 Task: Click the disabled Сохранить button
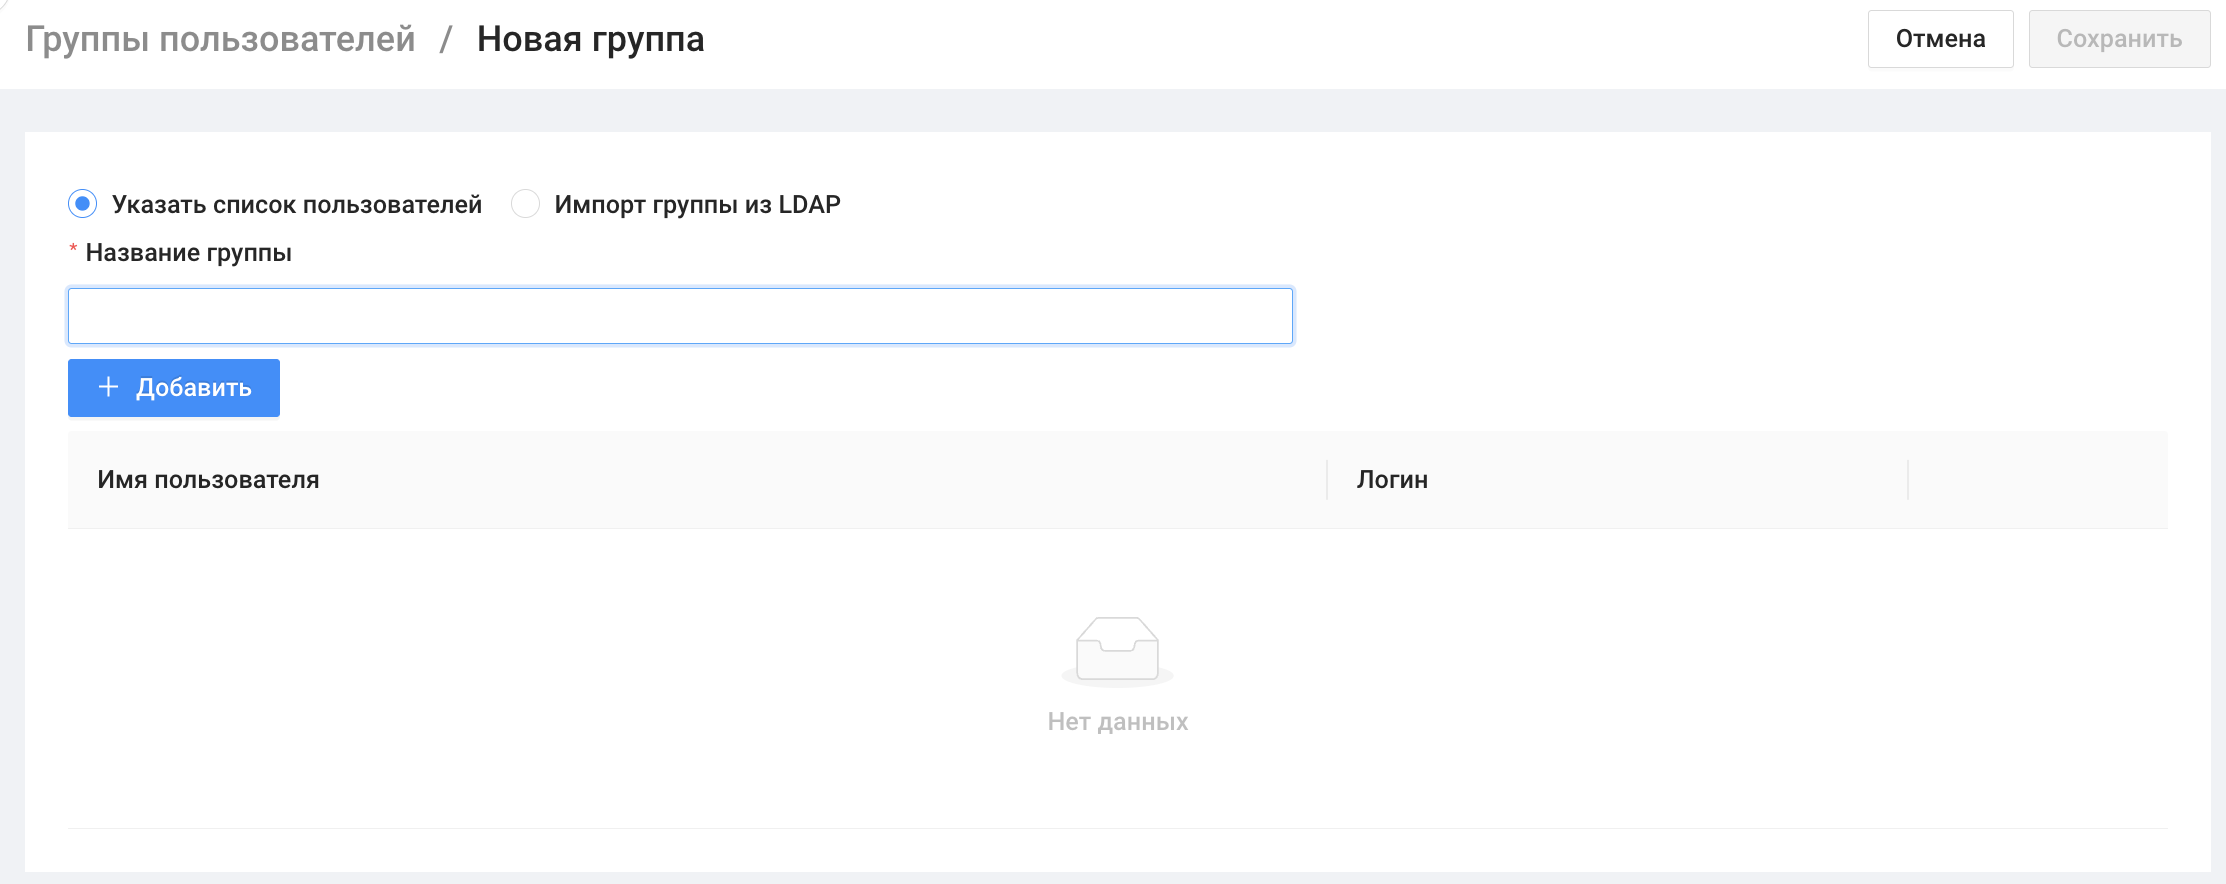pyautogui.click(x=2119, y=39)
